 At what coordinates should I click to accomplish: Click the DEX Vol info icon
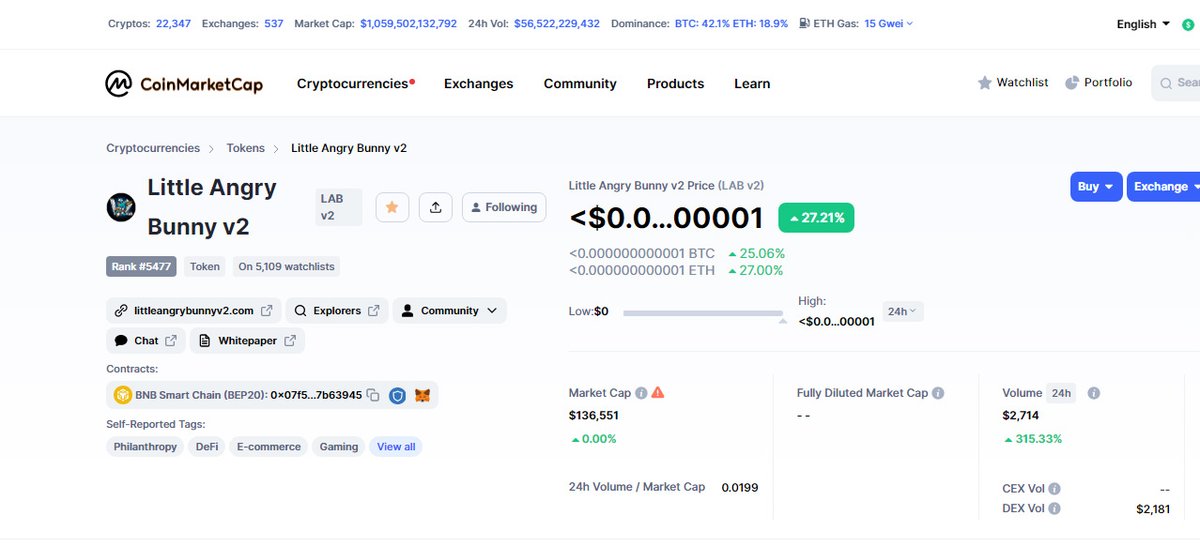(x=1055, y=509)
